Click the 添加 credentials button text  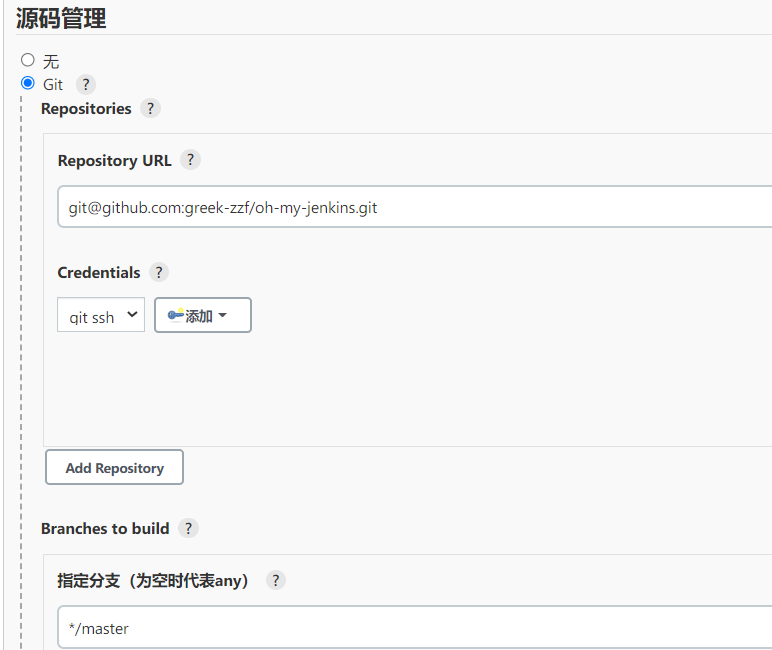[199, 316]
